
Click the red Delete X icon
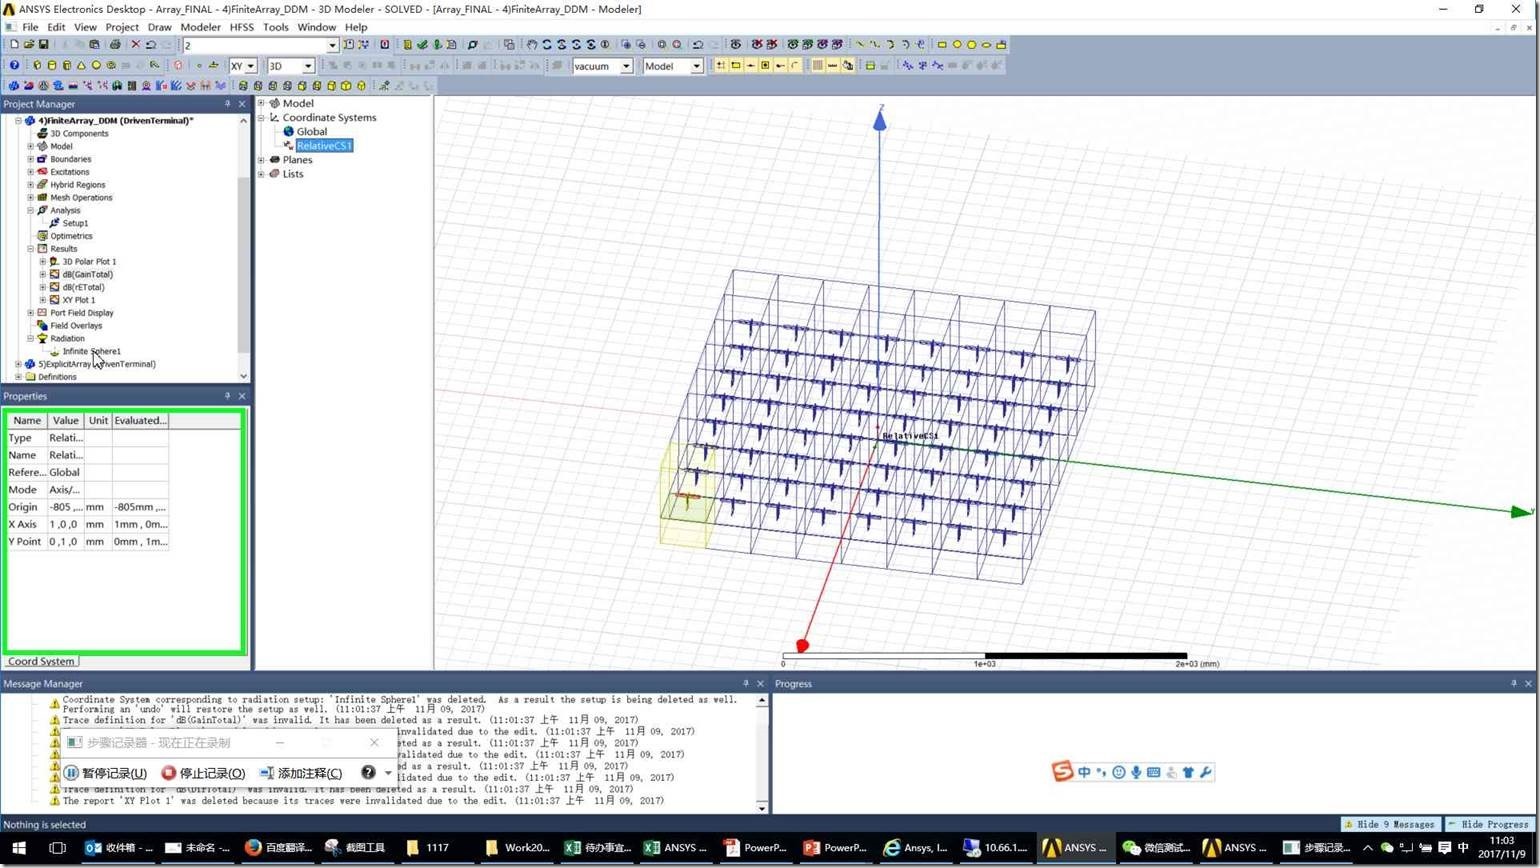pos(136,45)
